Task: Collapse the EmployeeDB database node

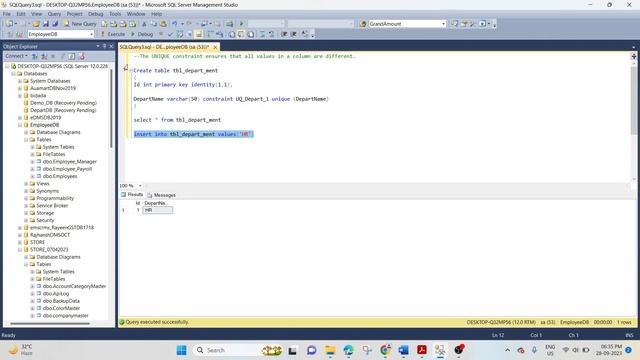Action: pos(20,125)
